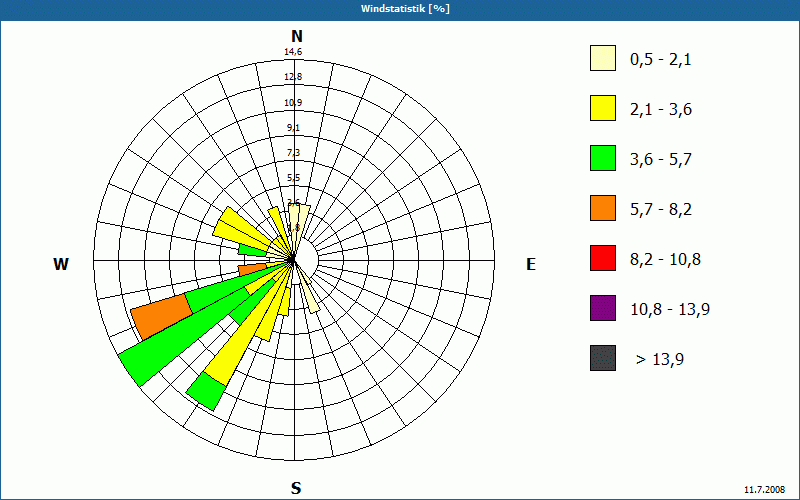Click the legend label 2,1 - 3,6
The image size is (800, 500).
[x=661, y=110]
